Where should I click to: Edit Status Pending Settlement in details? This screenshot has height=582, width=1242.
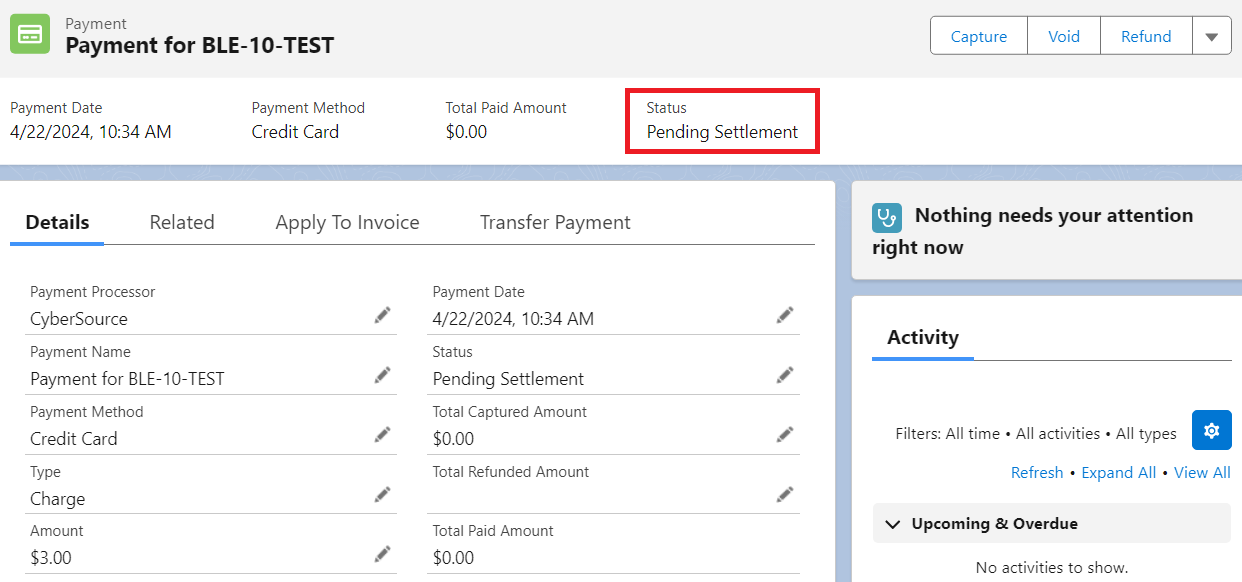click(785, 375)
